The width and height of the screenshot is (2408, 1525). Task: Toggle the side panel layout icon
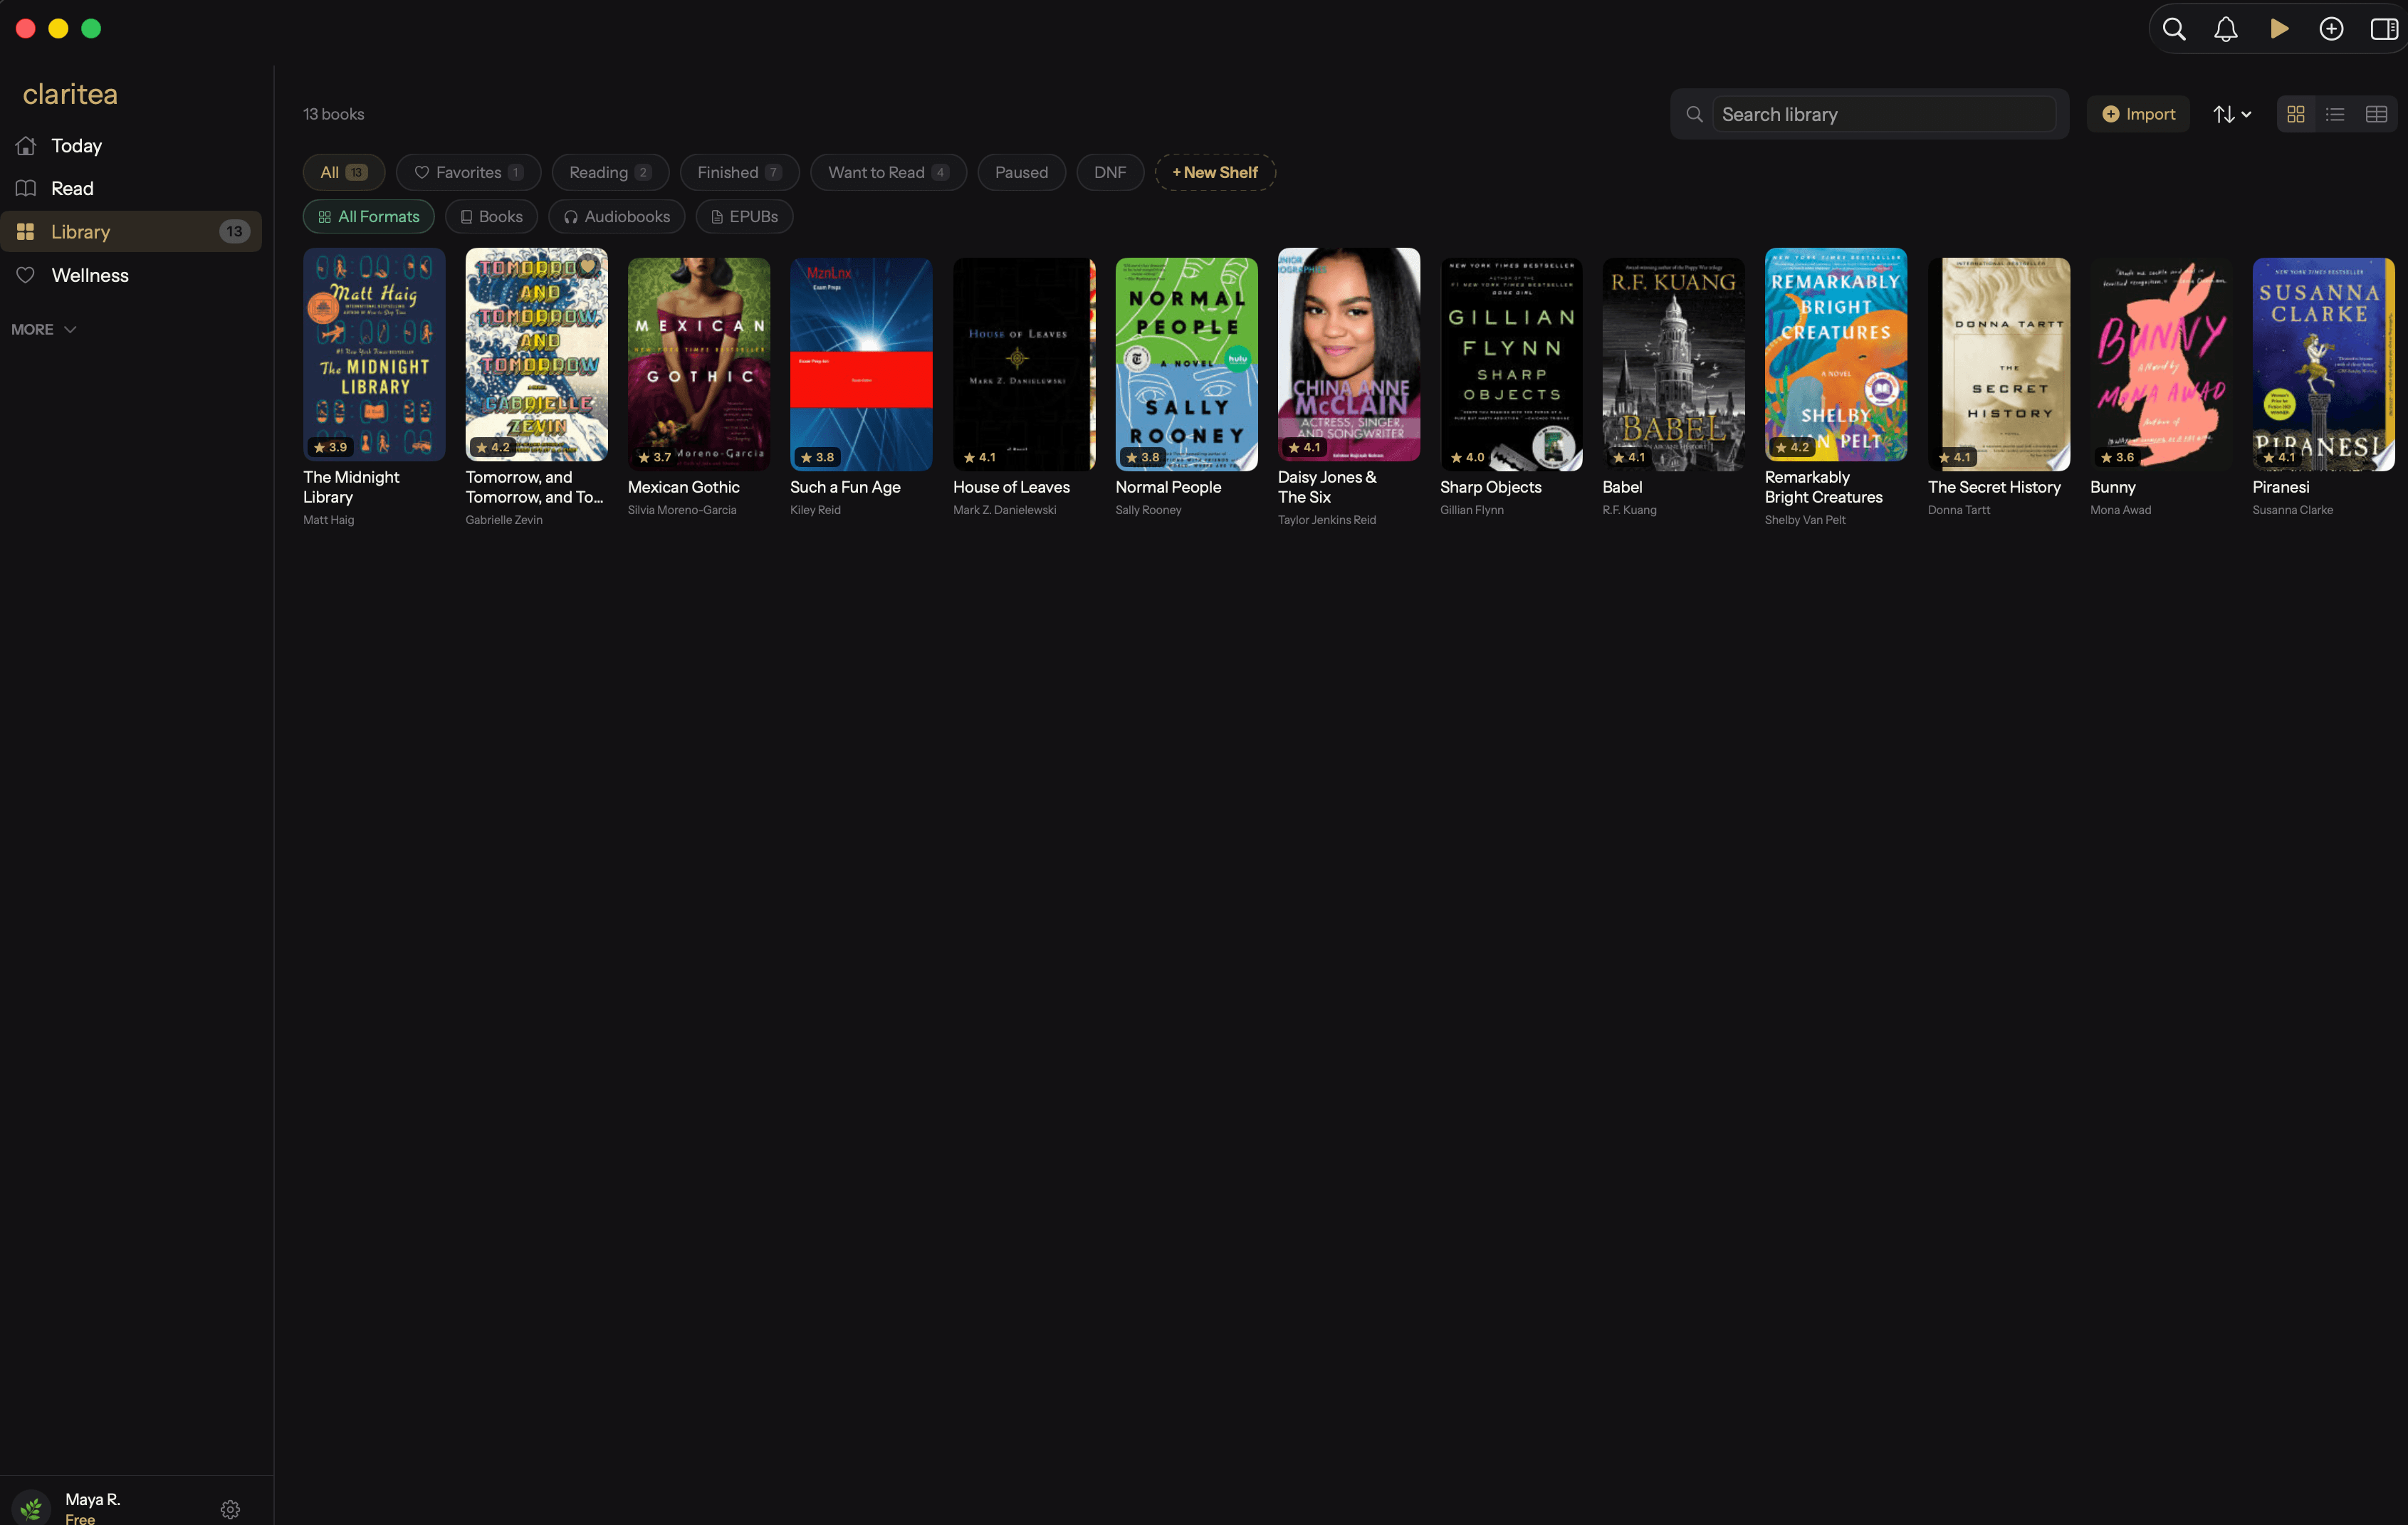point(2384,29)
